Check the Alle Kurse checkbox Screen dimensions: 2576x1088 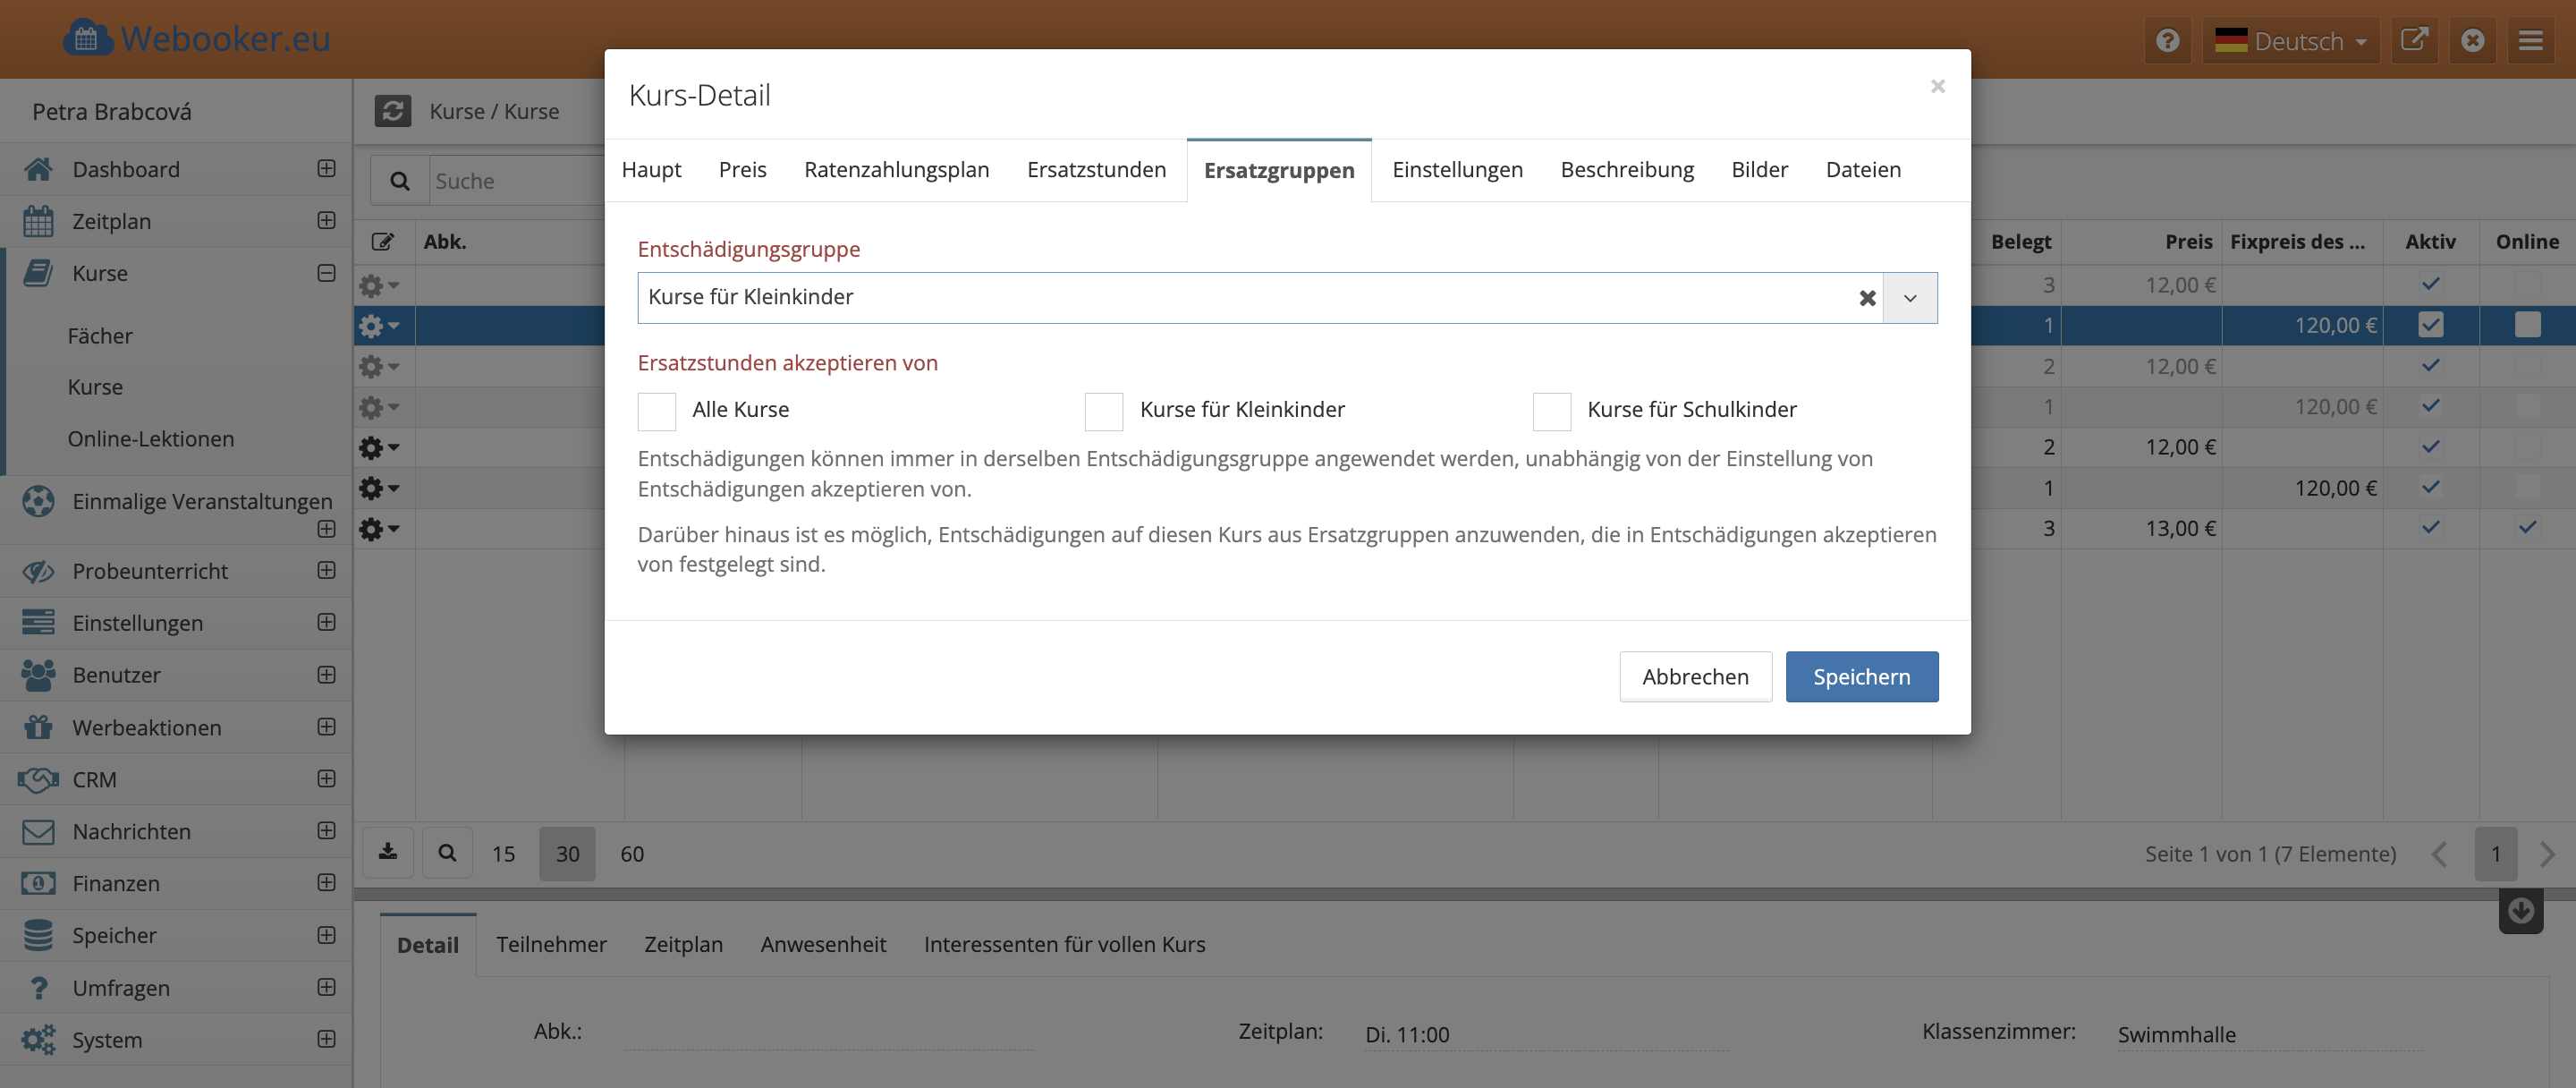click(x=657, y=411)
